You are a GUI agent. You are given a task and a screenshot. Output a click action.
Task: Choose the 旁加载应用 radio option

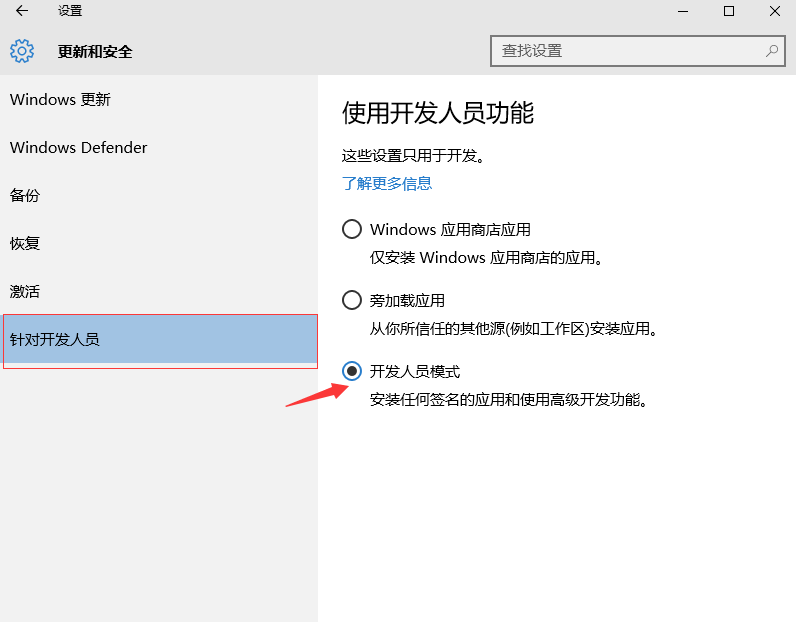tap(352, 300)
